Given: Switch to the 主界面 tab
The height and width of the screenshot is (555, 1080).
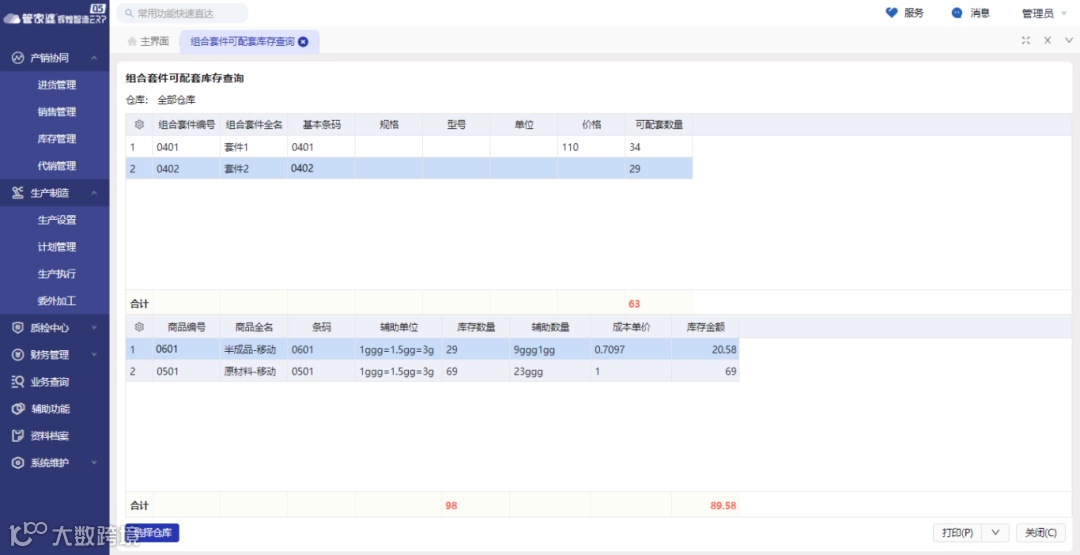Looking at the screenshot, I should tap(148, 41).
